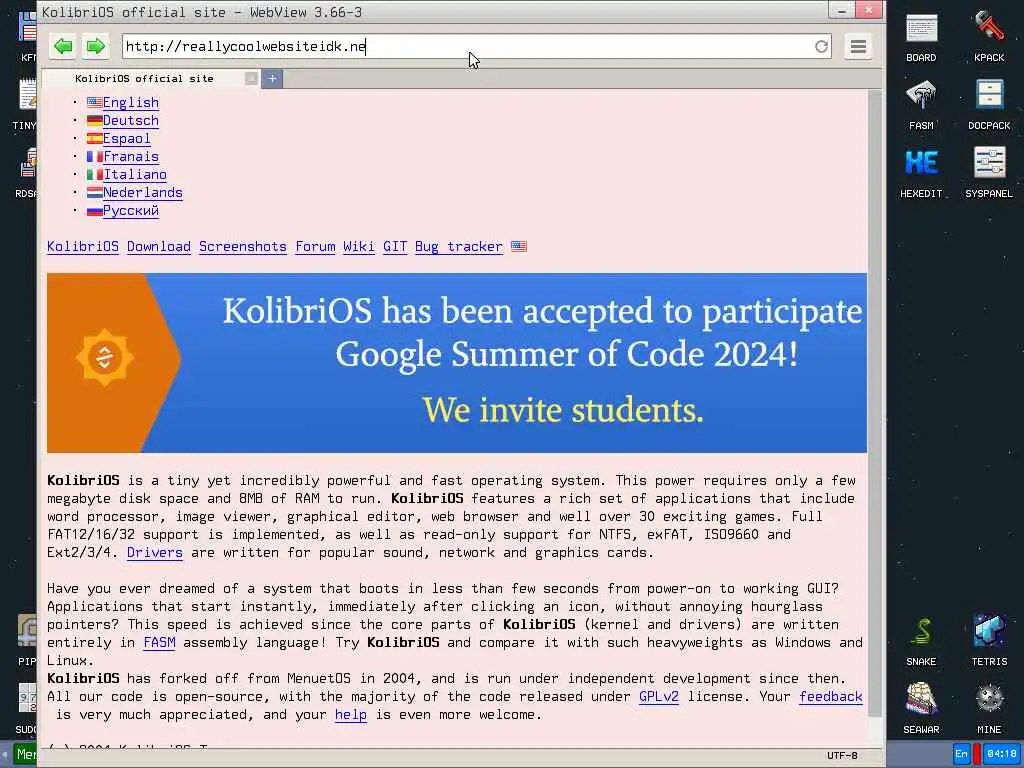Open the Screenshots nav link
Viewport: 1024px width, 768px height.
click(243, 247)
